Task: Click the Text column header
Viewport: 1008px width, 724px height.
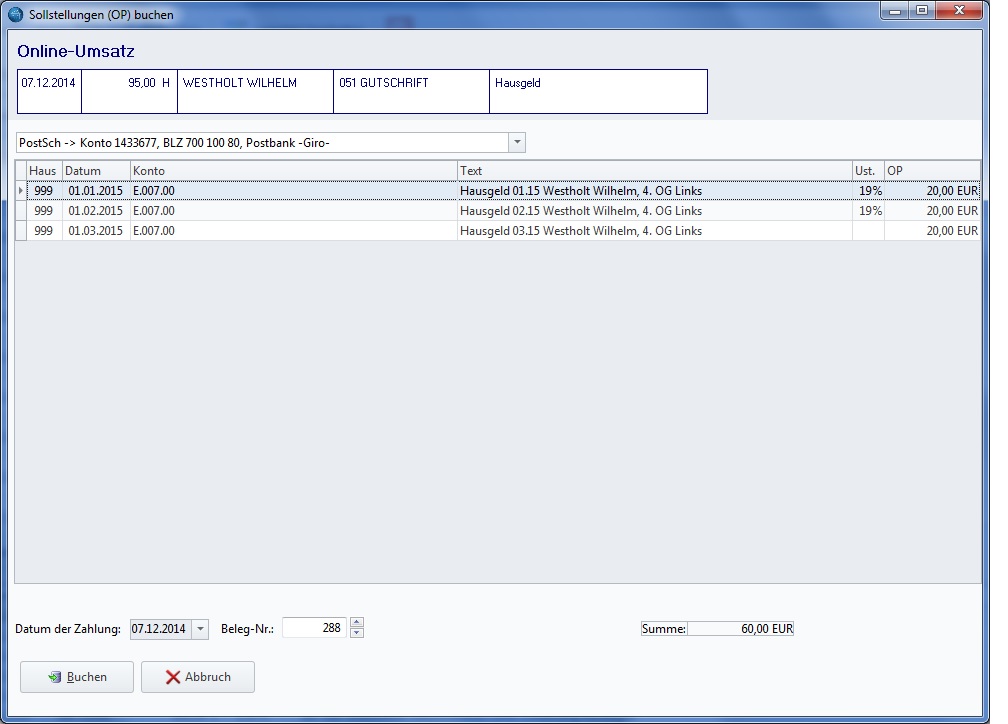Action: (654, 171)
